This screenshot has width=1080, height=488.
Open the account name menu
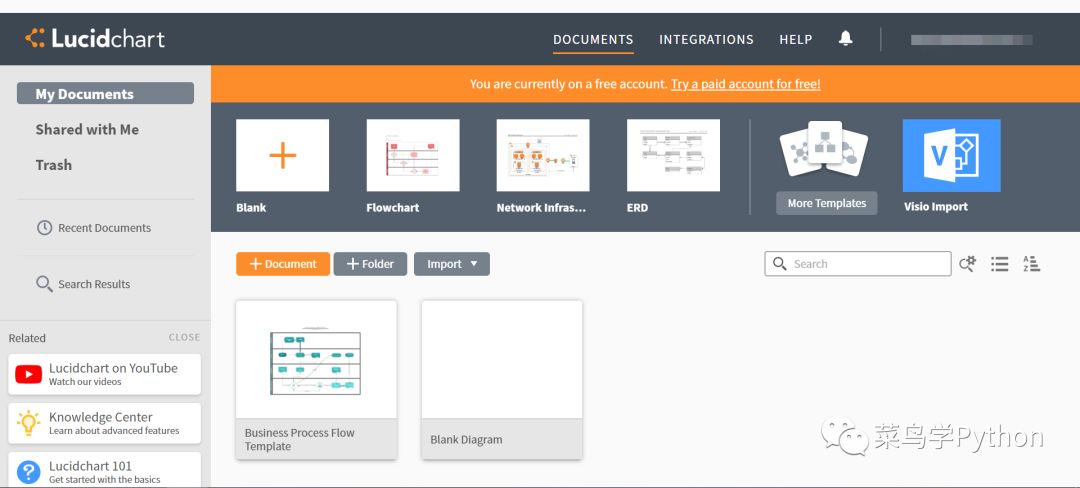tap(971, 40)
